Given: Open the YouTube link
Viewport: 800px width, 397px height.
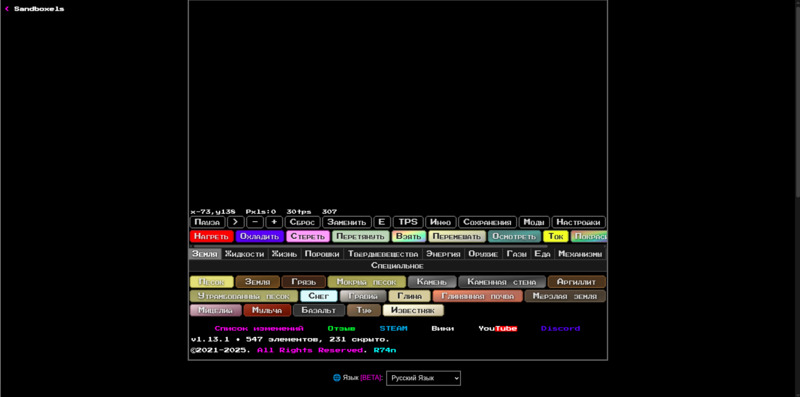Looking at the screenshot, I should click(497, 329).
